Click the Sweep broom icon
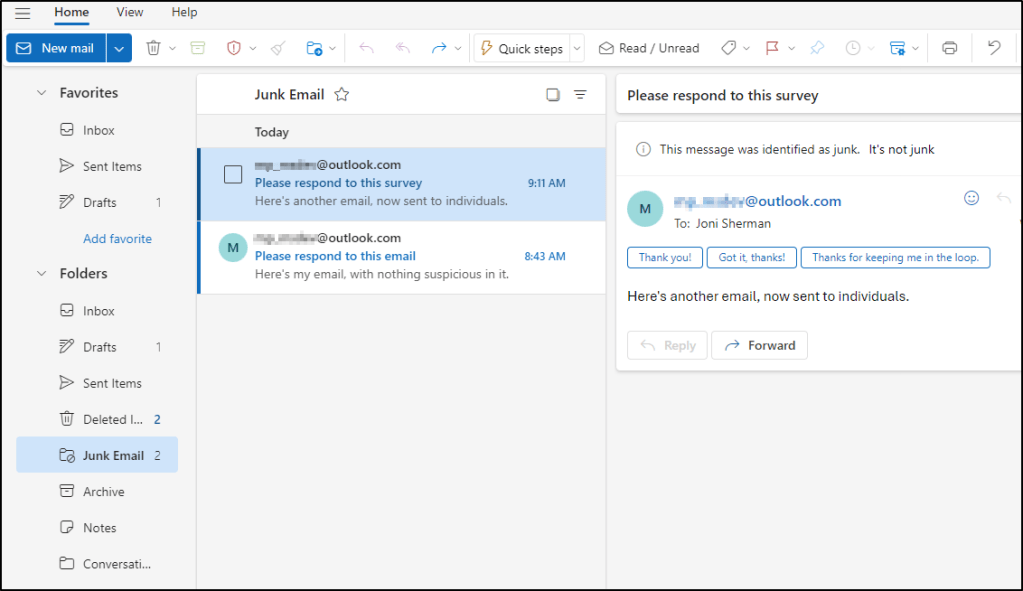This screenshot has height=591, width=1023. click(x=278, y=48)
